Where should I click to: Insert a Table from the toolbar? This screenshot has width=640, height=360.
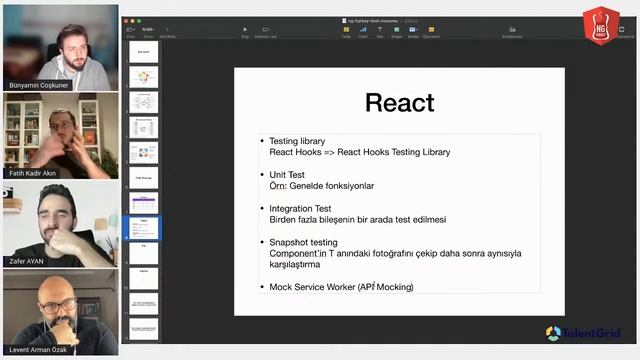pos(346,29)
